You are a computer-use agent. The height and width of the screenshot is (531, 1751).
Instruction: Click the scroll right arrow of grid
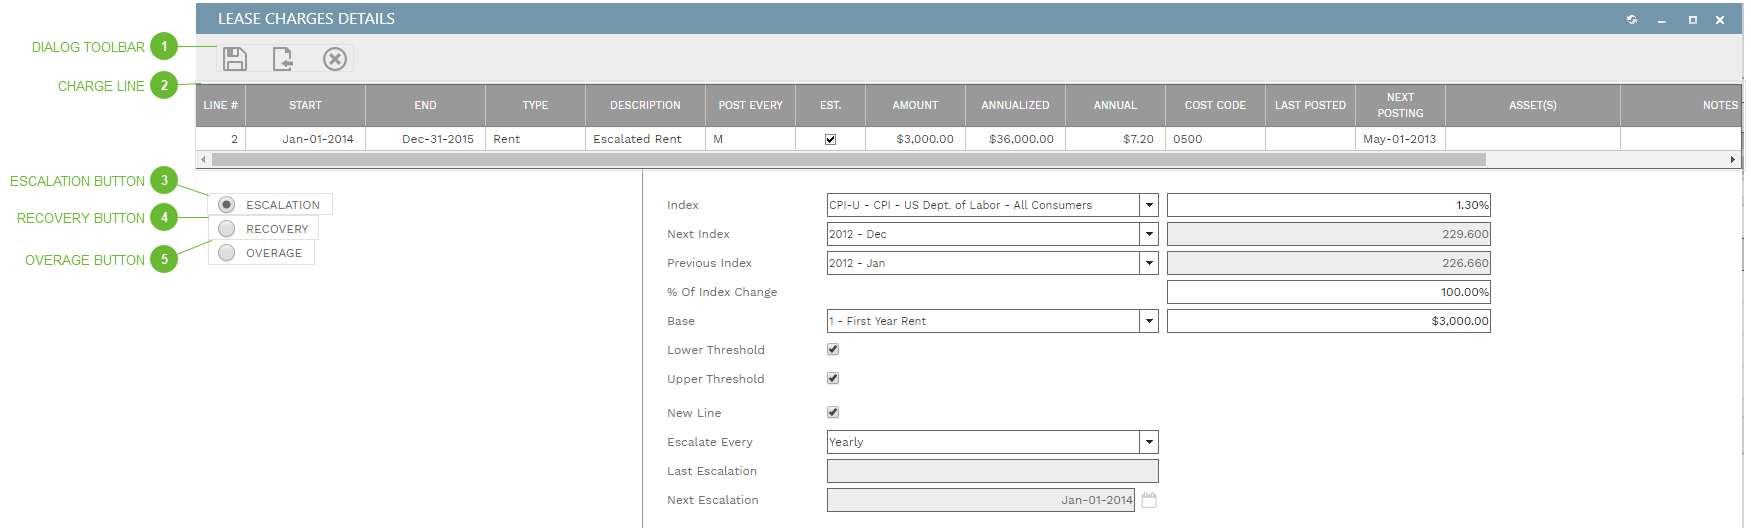coord(1733,159)
